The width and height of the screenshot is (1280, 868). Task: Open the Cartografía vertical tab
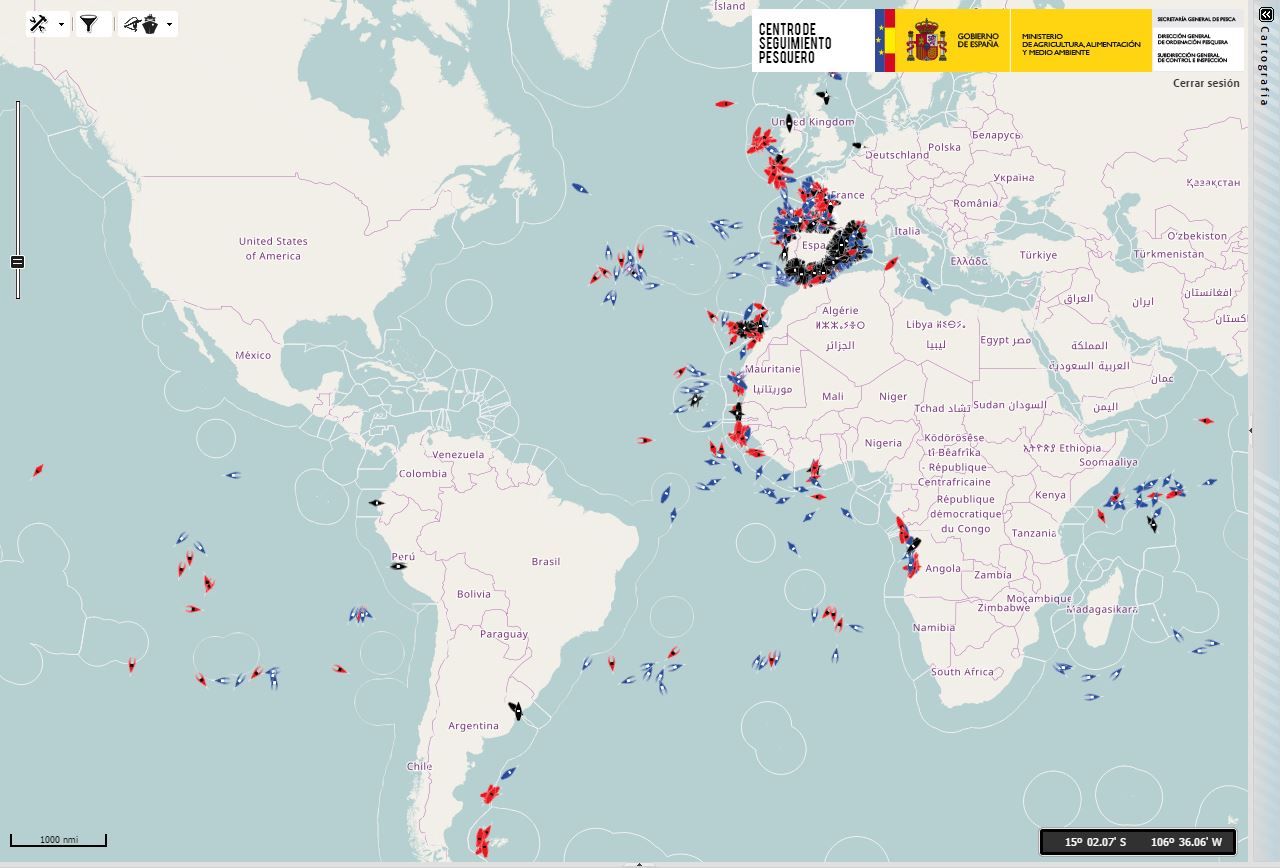[x=1265, y=65]
